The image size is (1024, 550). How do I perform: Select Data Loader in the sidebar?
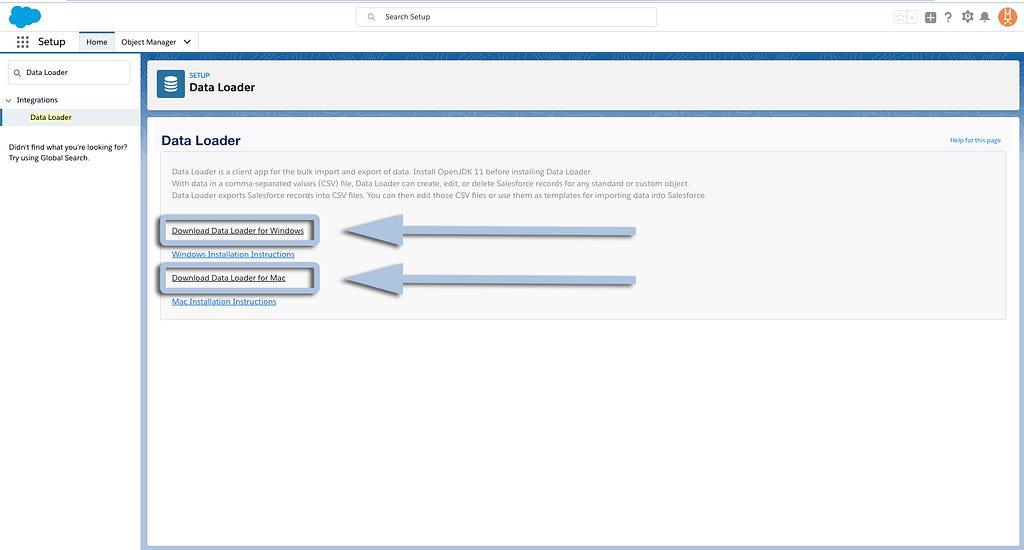51,117
